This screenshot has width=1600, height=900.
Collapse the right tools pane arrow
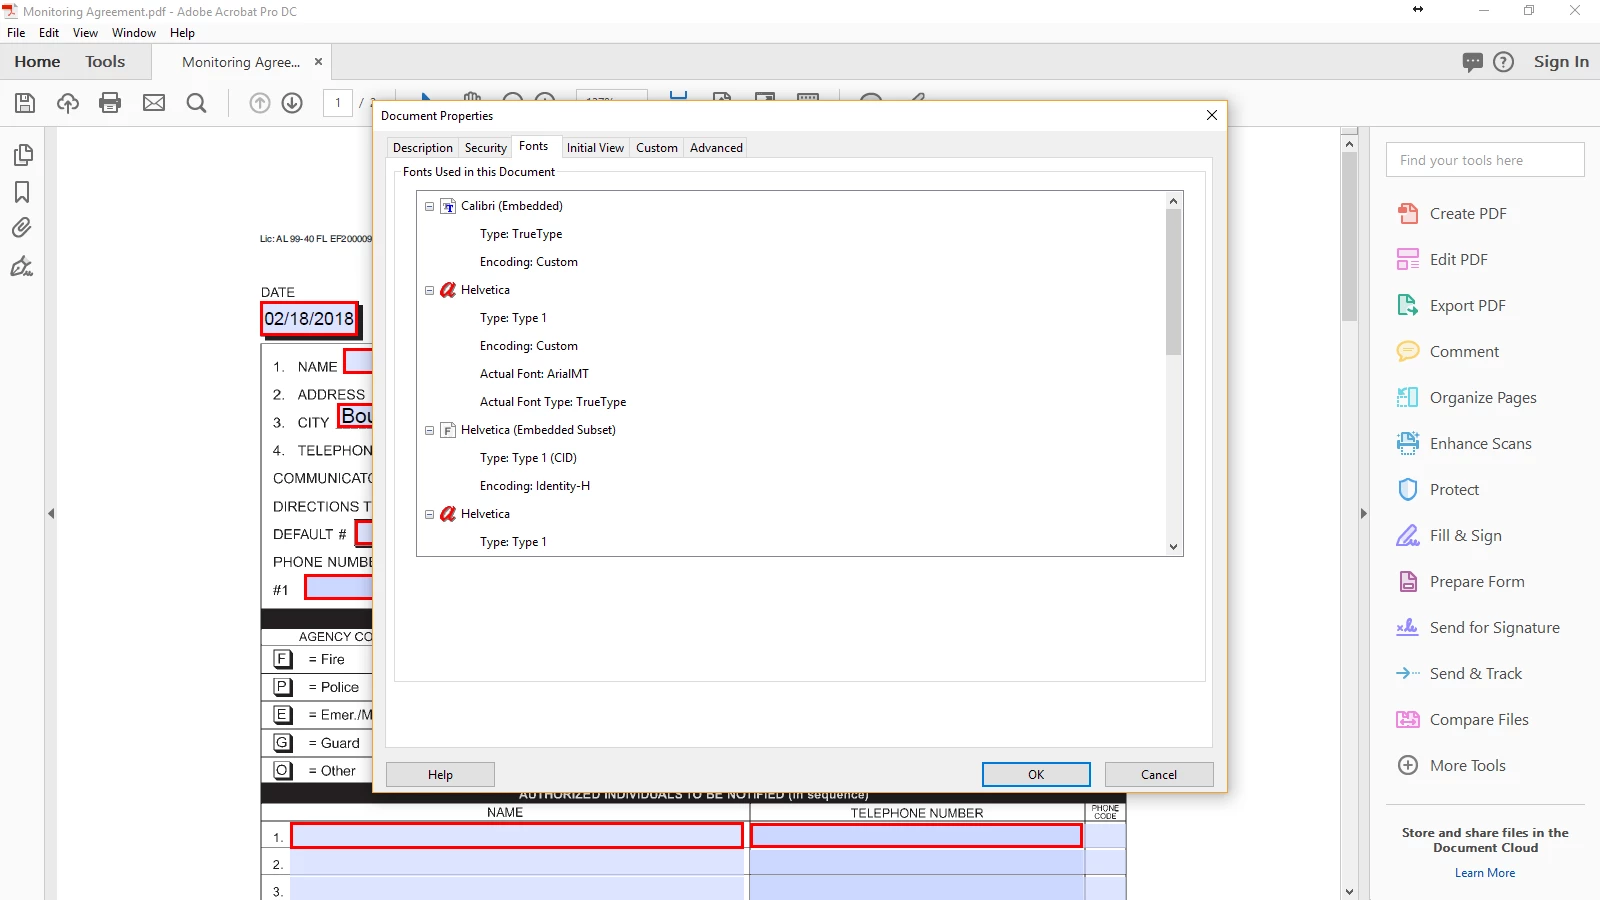point(1363,513)
